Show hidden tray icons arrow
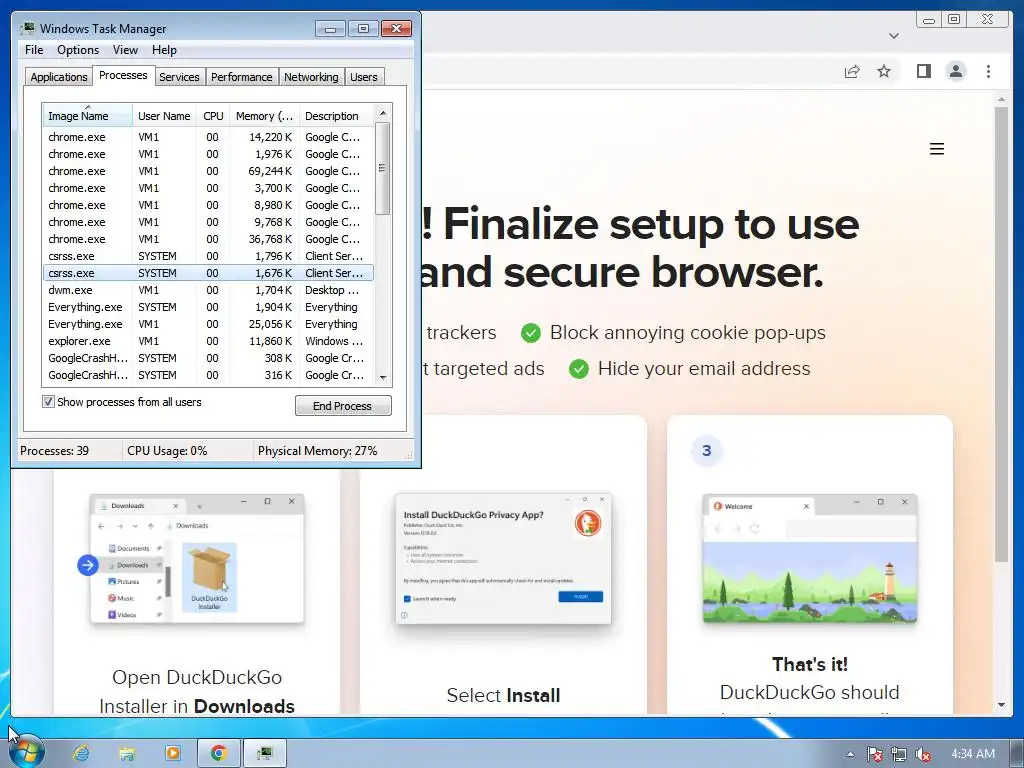This screenshot has width=1024, height=768. [850, 754]
